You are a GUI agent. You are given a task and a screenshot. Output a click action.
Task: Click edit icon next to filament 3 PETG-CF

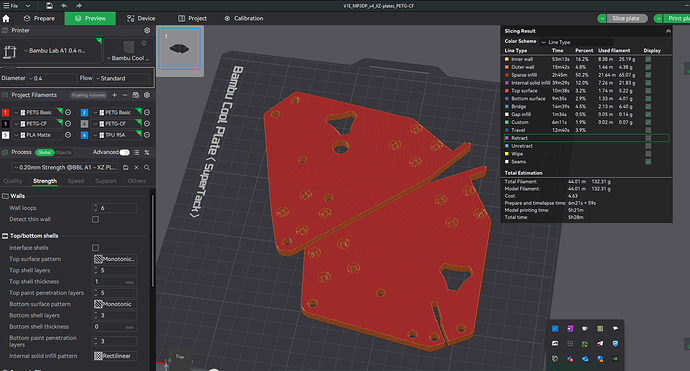click(x=68, y=124)
